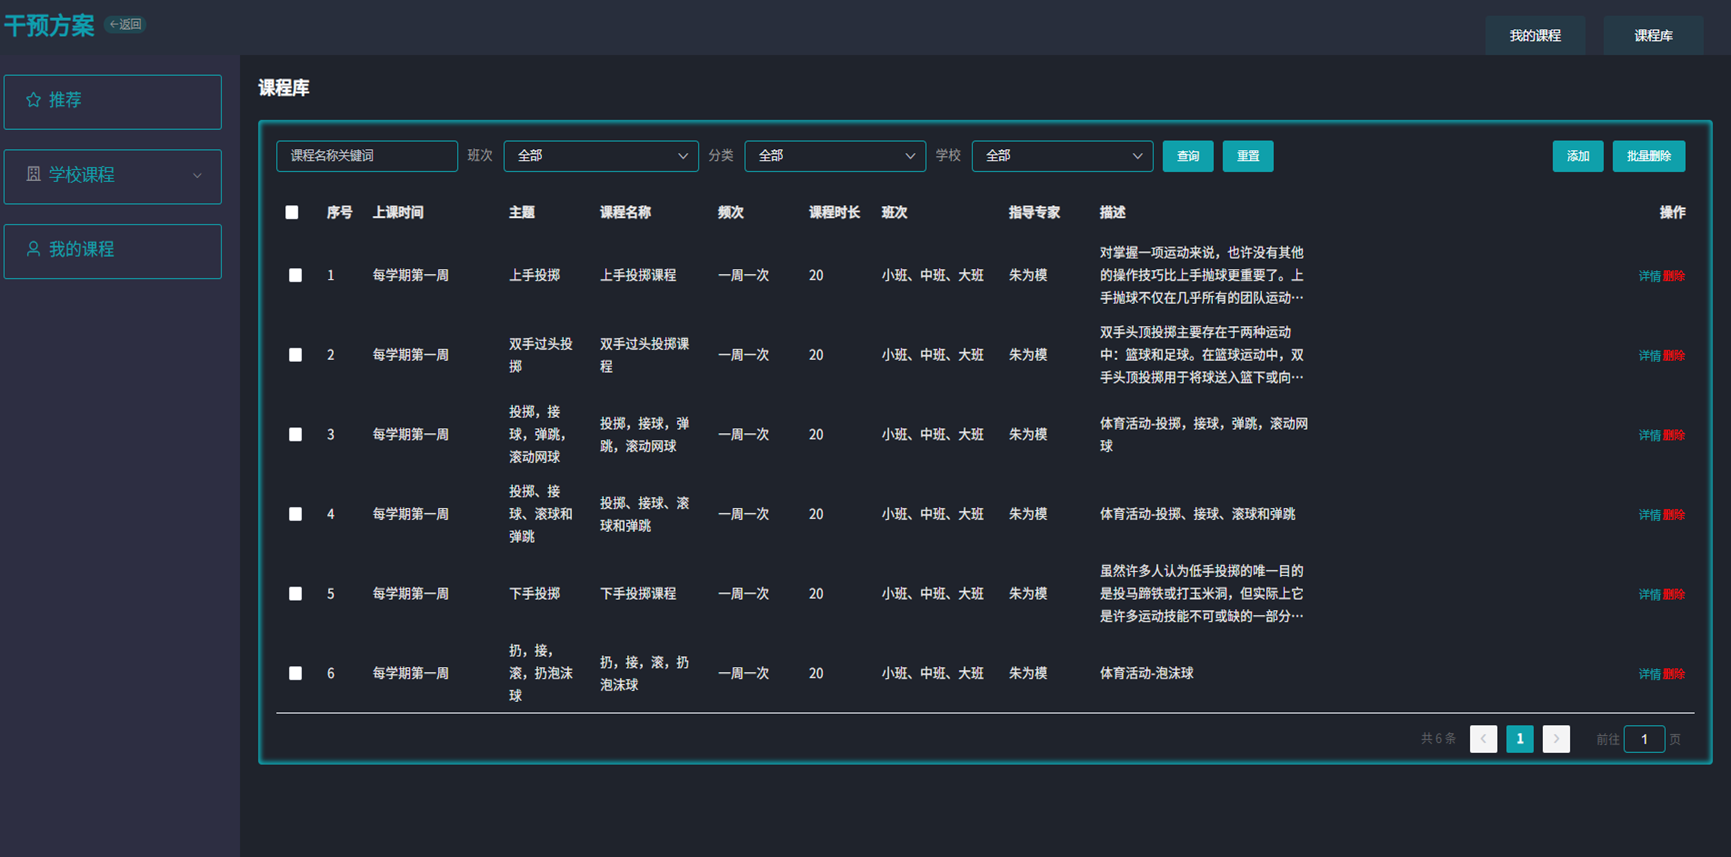Click the building icon beside 学校课程
1731x857 pixels.
33,175
